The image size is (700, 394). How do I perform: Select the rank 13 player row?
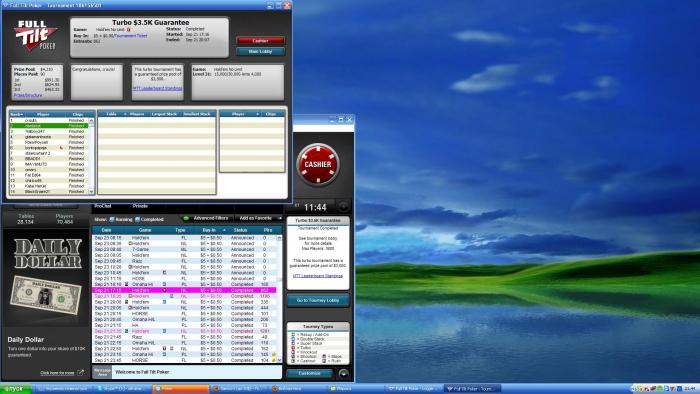click(49, 186)
